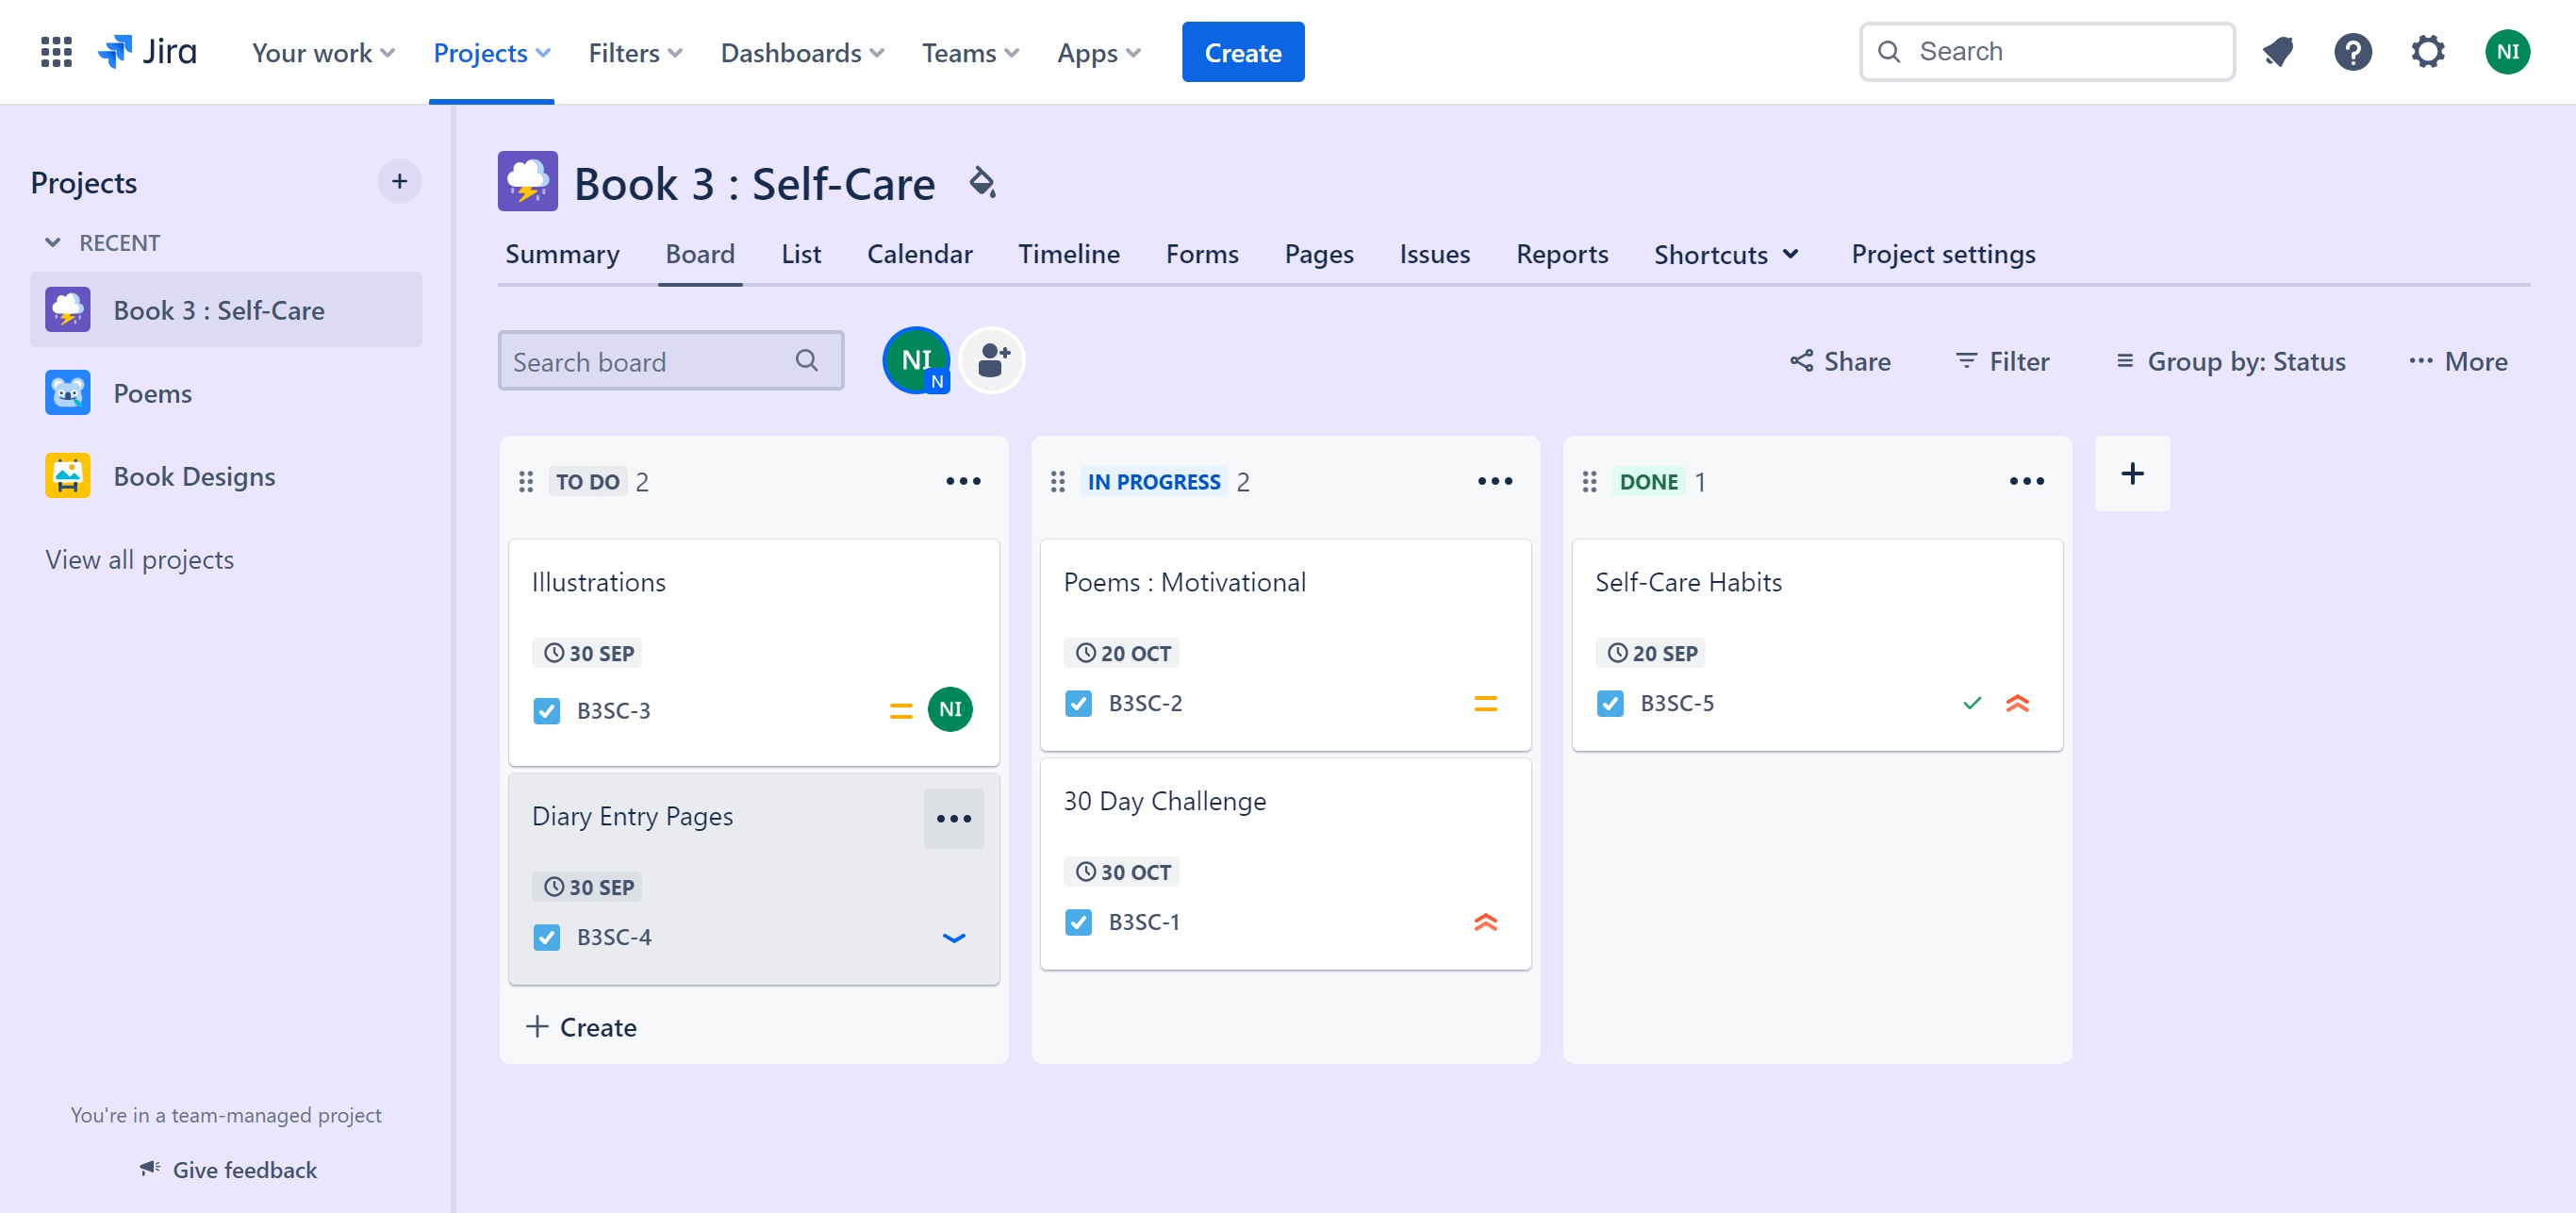2576x1213 pixels.
Task: Click the B3SC-5 issue type checkbox icon
Action: 1609,703
